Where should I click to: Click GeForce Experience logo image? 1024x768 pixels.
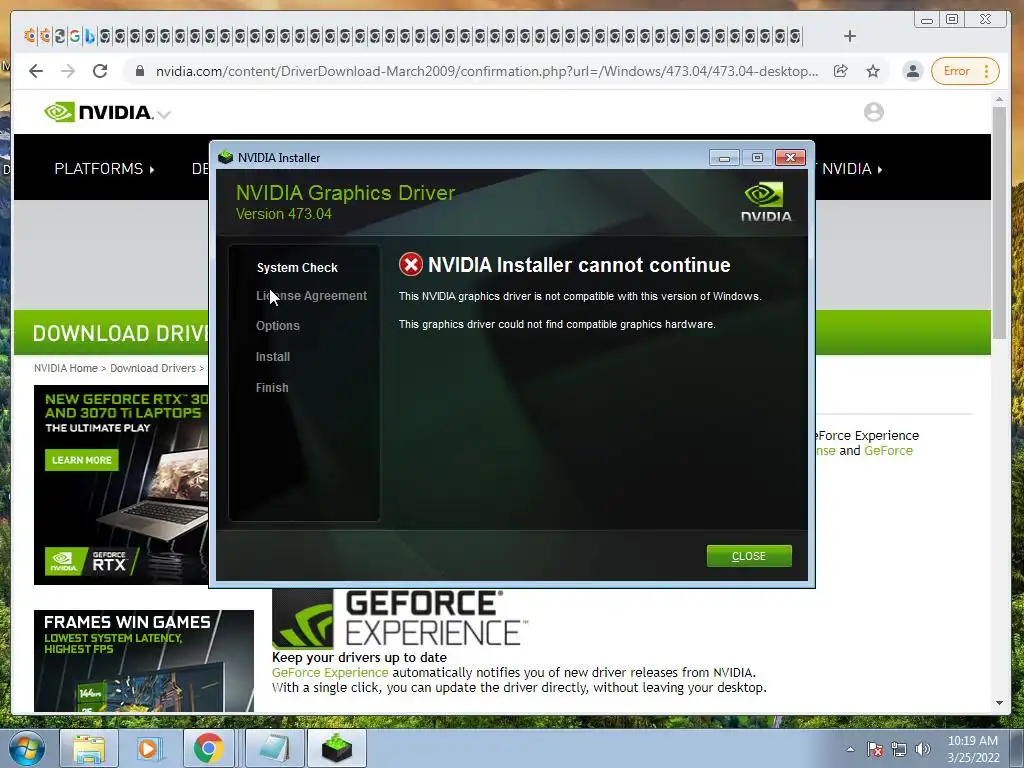[x=400, y=618]
